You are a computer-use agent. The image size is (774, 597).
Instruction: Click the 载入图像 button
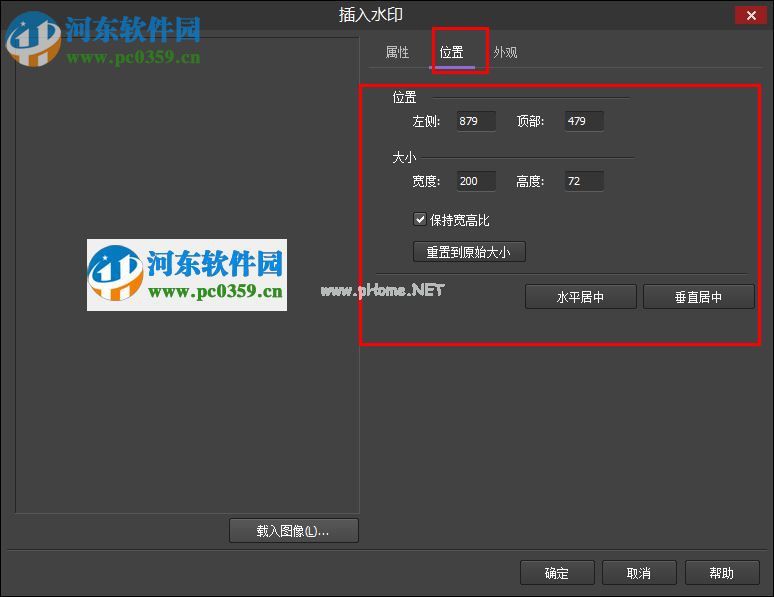294,531
